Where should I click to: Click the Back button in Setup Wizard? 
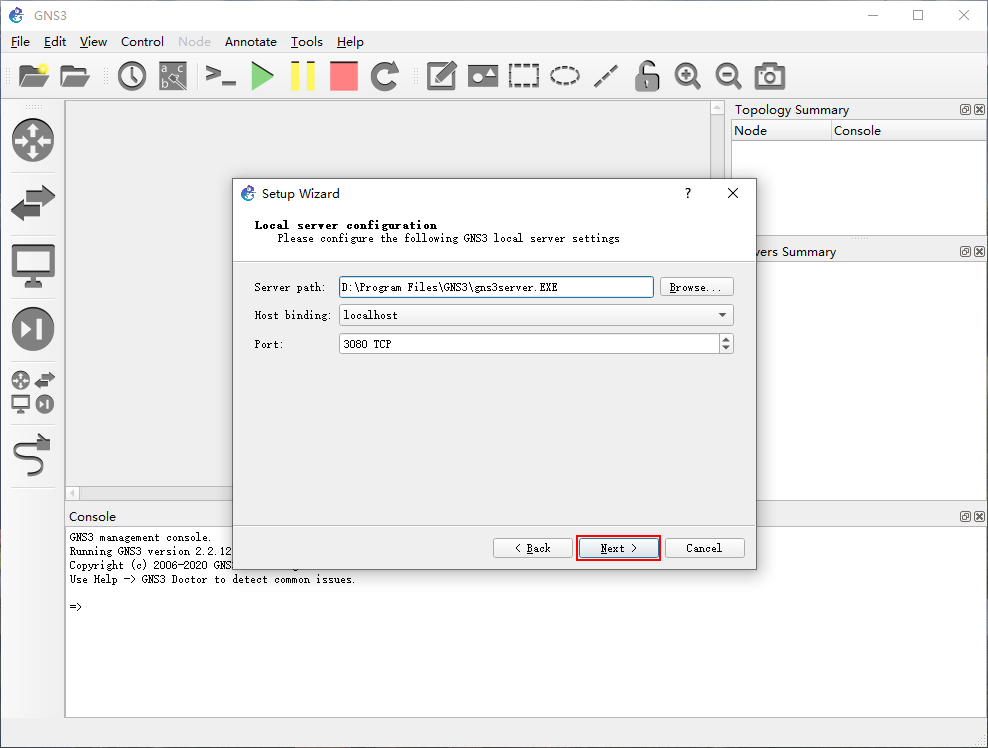(x=532, y=548)
